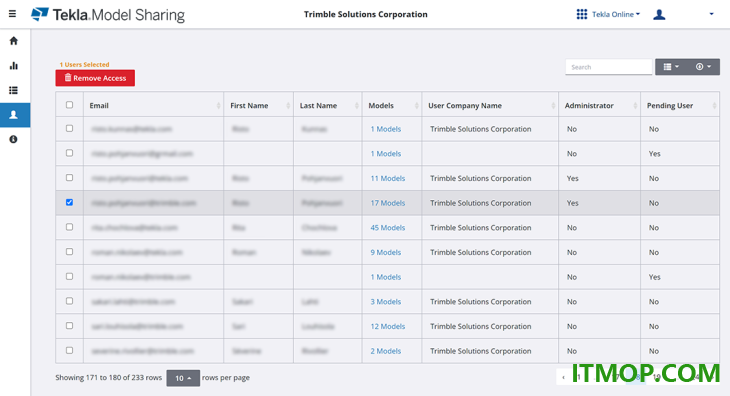Open the 11 Models link
Screen dimensions: 730x396
pyautogui.click(x=388, y=178)
